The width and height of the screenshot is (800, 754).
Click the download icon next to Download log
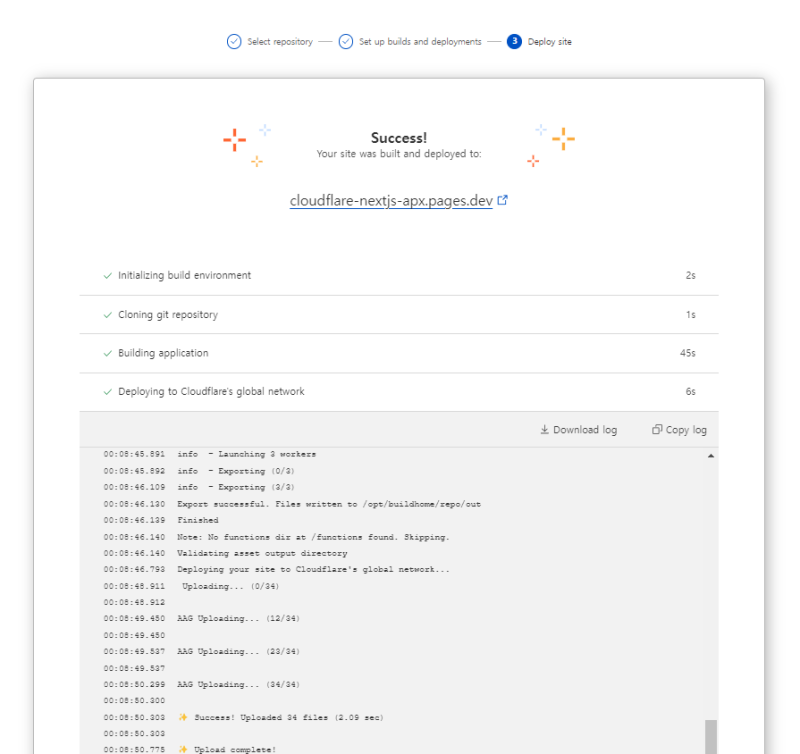tap(544, 430)
